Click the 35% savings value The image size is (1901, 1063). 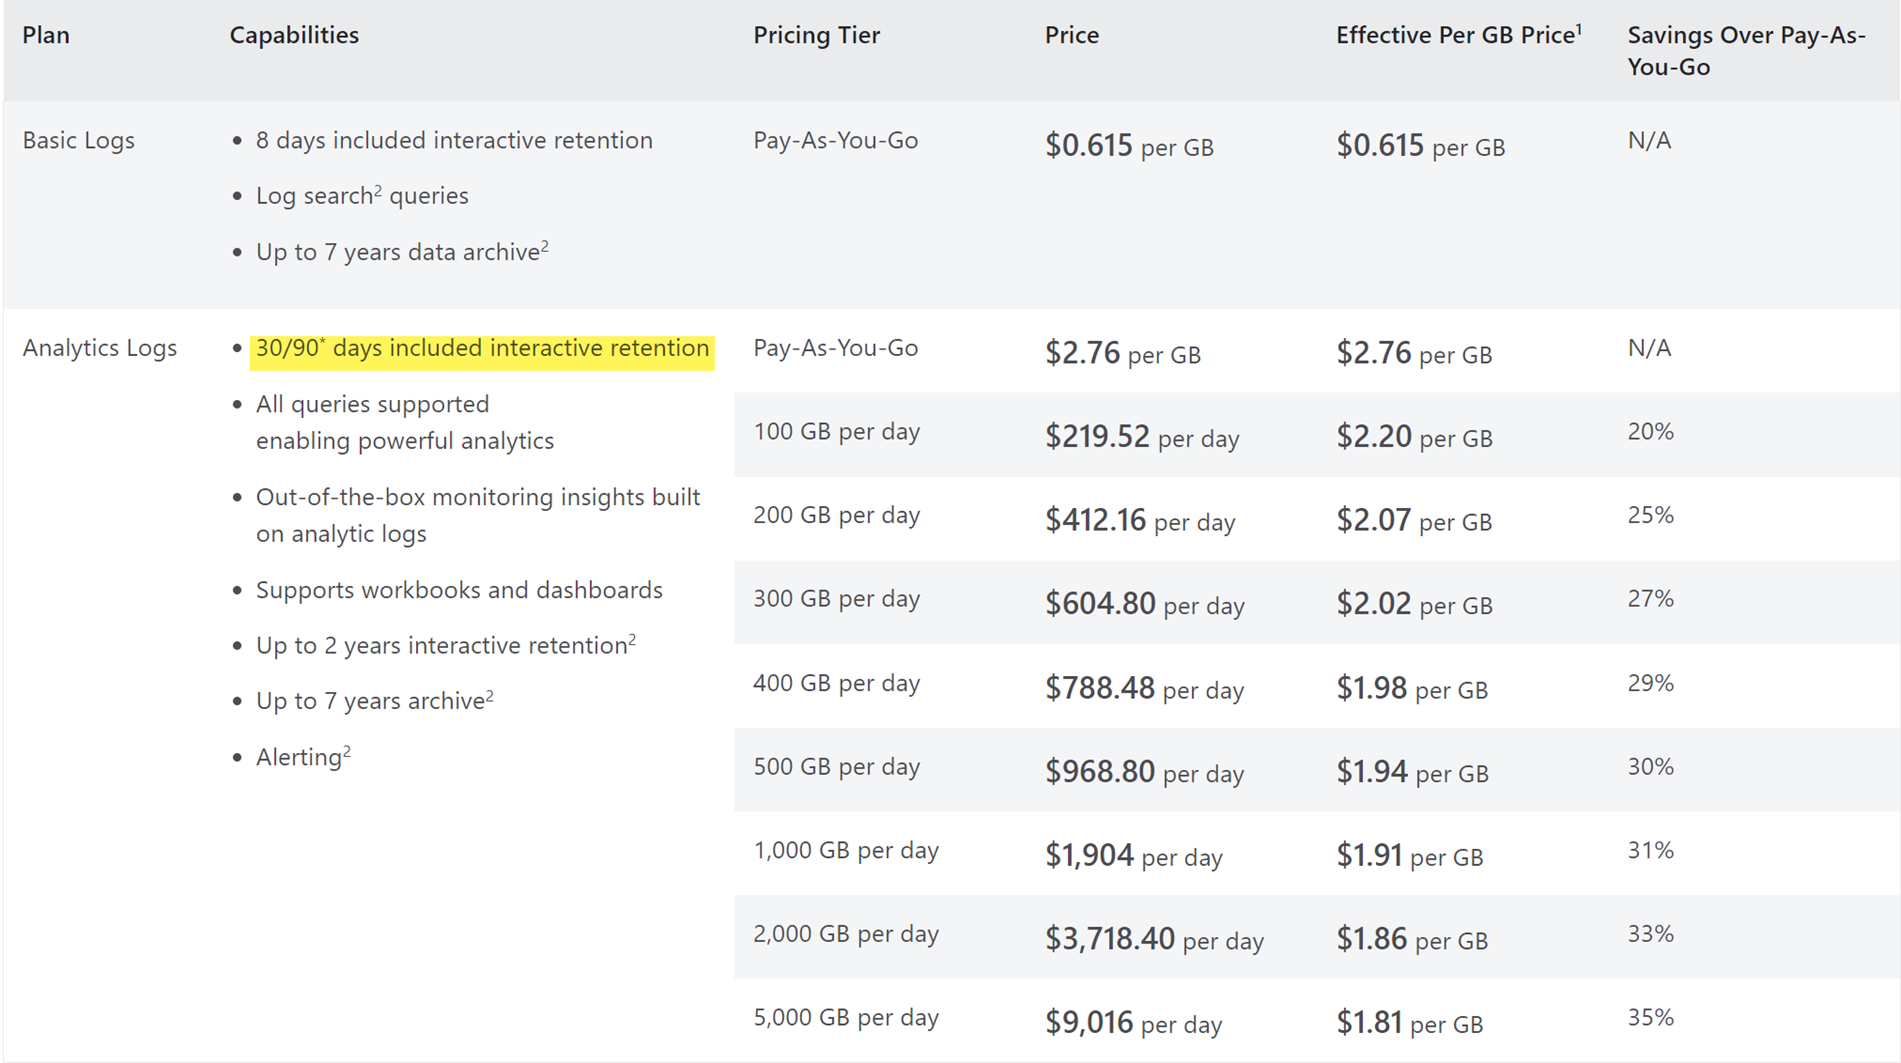point(1650,1017)
